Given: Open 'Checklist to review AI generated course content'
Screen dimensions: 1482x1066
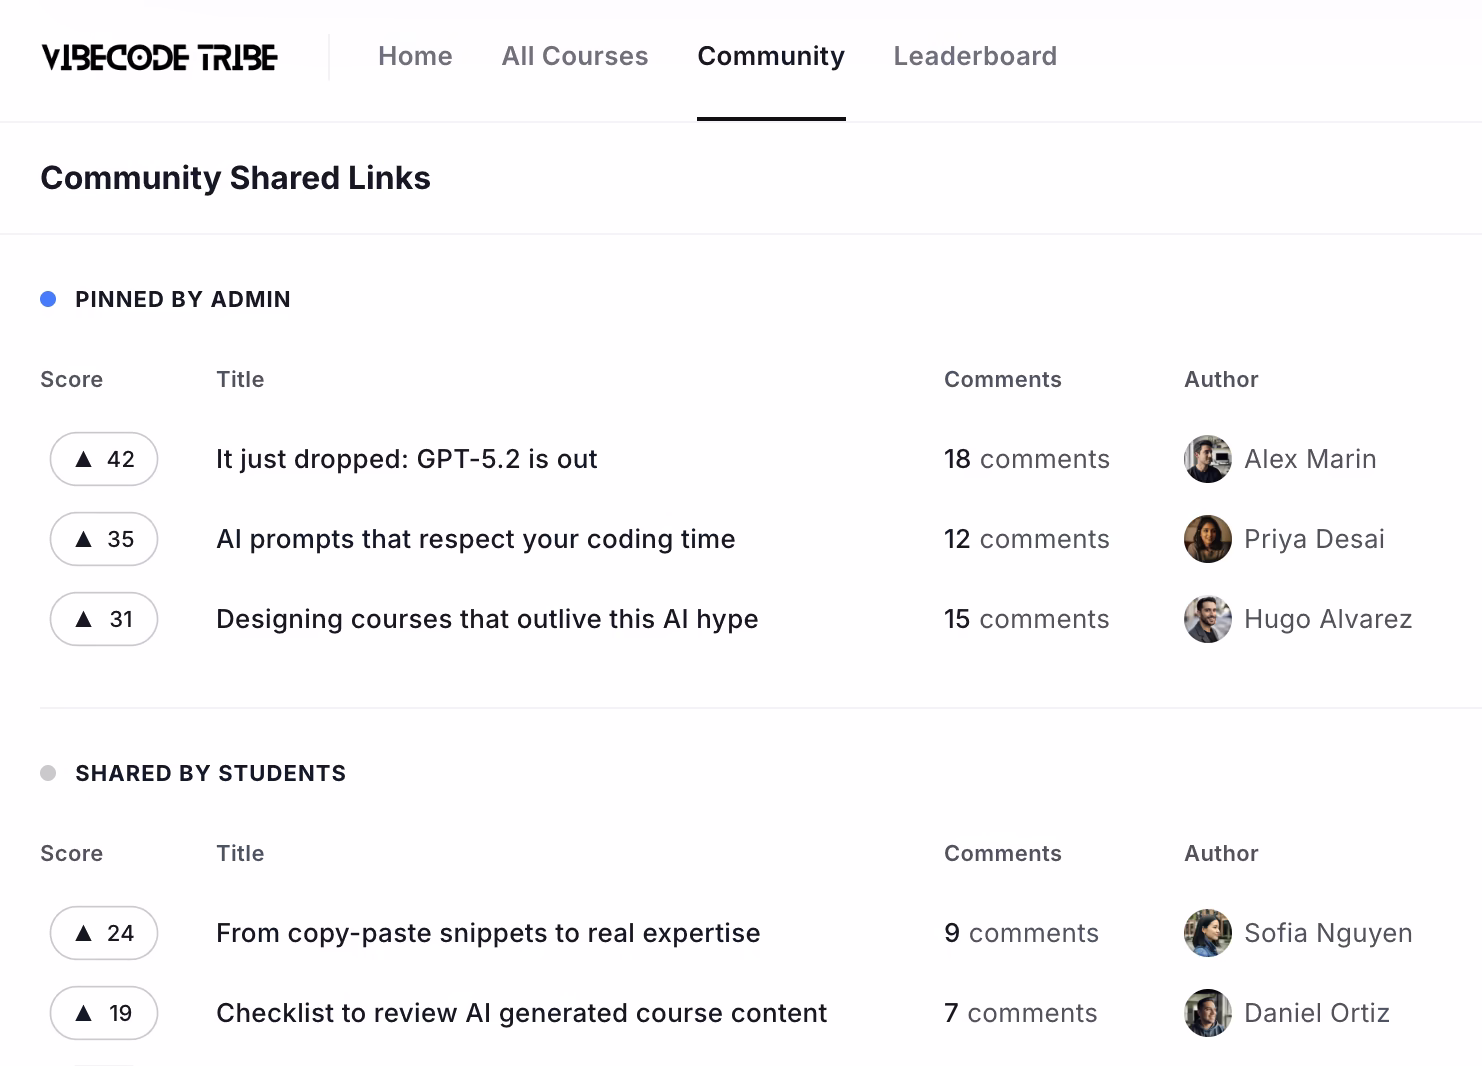Looking at the screenshot, I should pos(521,1013).
